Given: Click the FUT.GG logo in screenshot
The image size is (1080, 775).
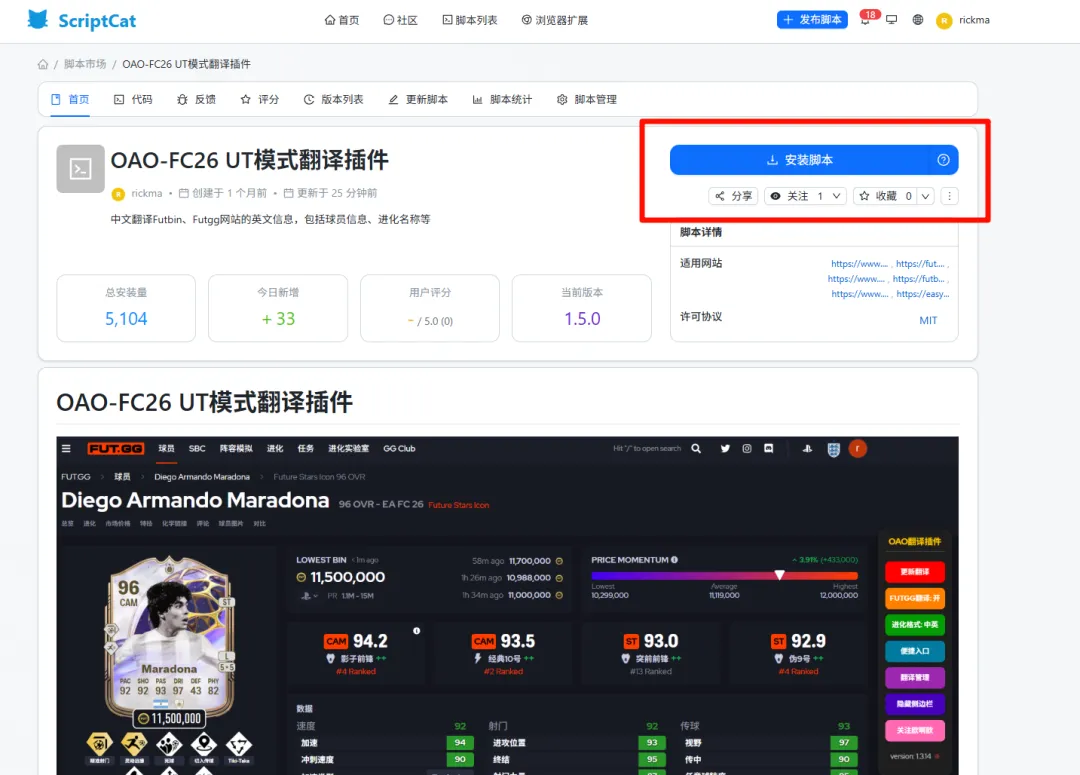Looking at the screenshot, I should click(116, 448).
